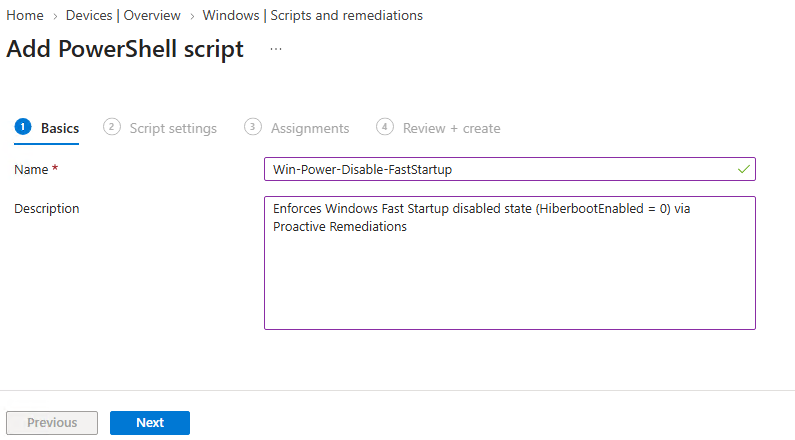795x440 pixels.
Task: Click the Add PowerShell script heading
Action: click(125, 49)
